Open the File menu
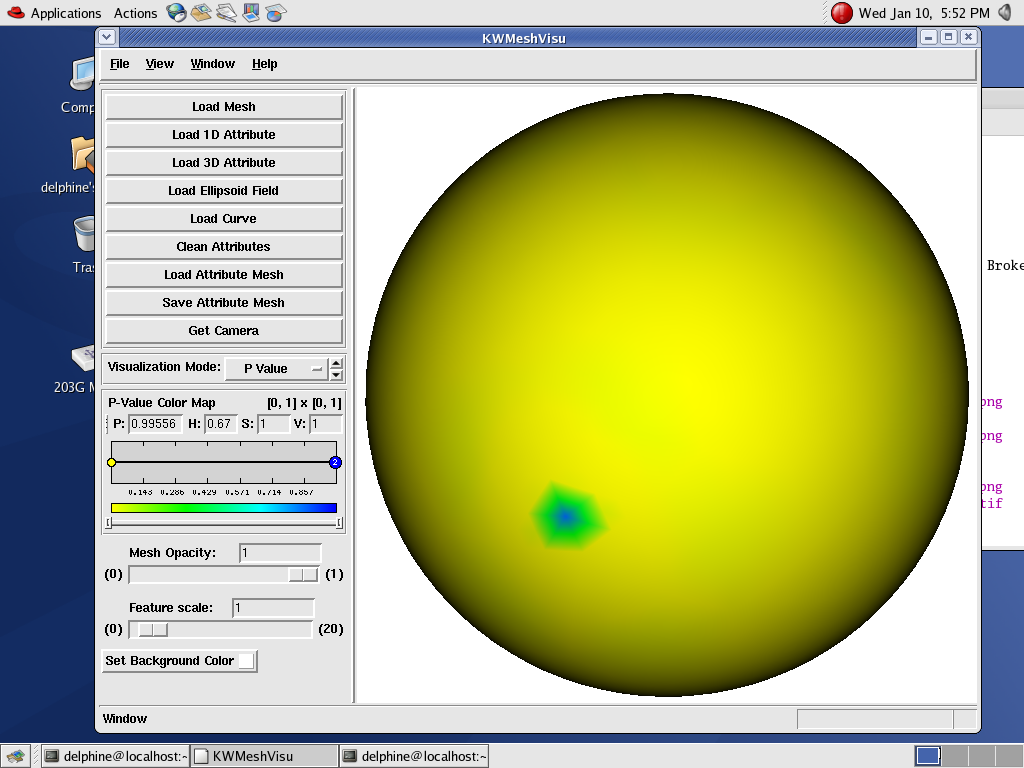Screen dimensions: 1024x768 [120, 64]
